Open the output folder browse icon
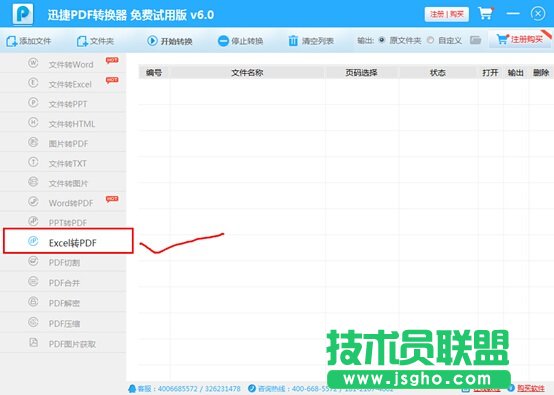 pyautogui.click(x=476, y=40)
